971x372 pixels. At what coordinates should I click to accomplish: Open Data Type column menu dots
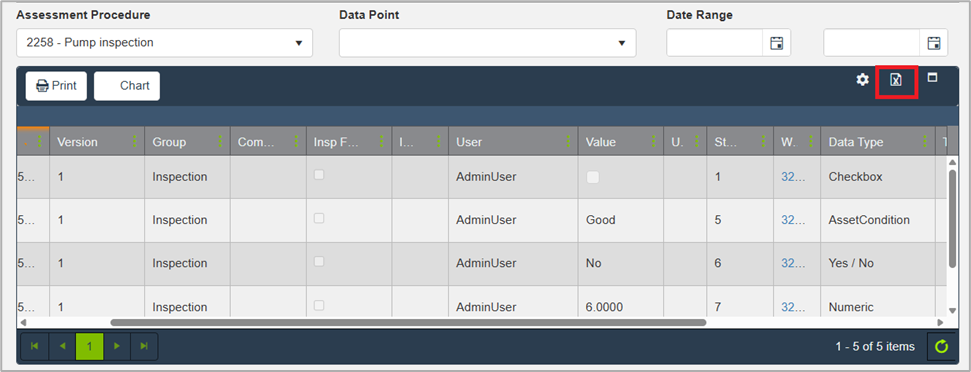pos(925,142)
